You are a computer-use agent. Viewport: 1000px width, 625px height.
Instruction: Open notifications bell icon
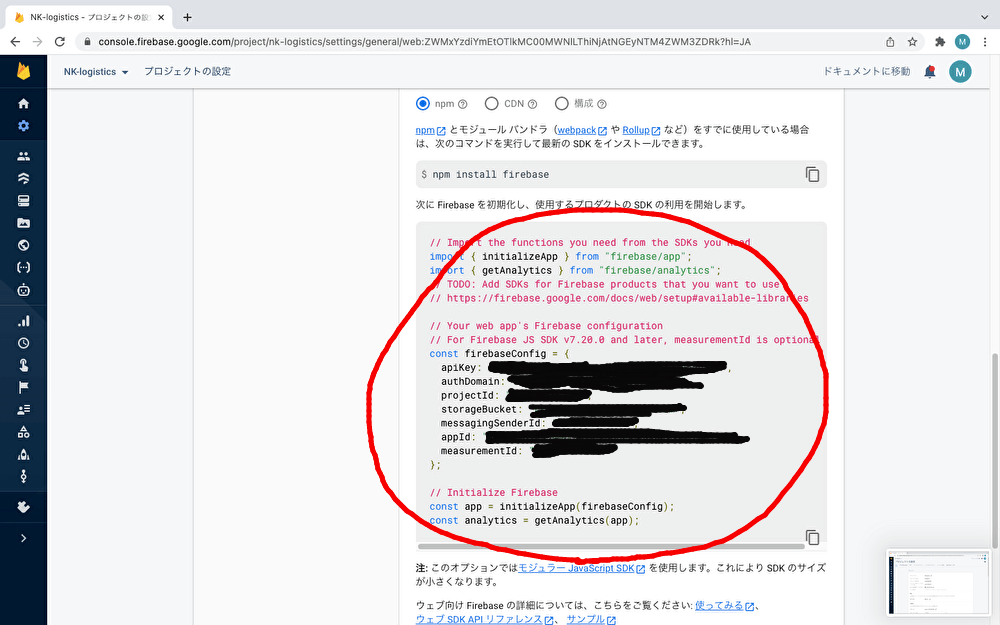click(x=930, y=71)
